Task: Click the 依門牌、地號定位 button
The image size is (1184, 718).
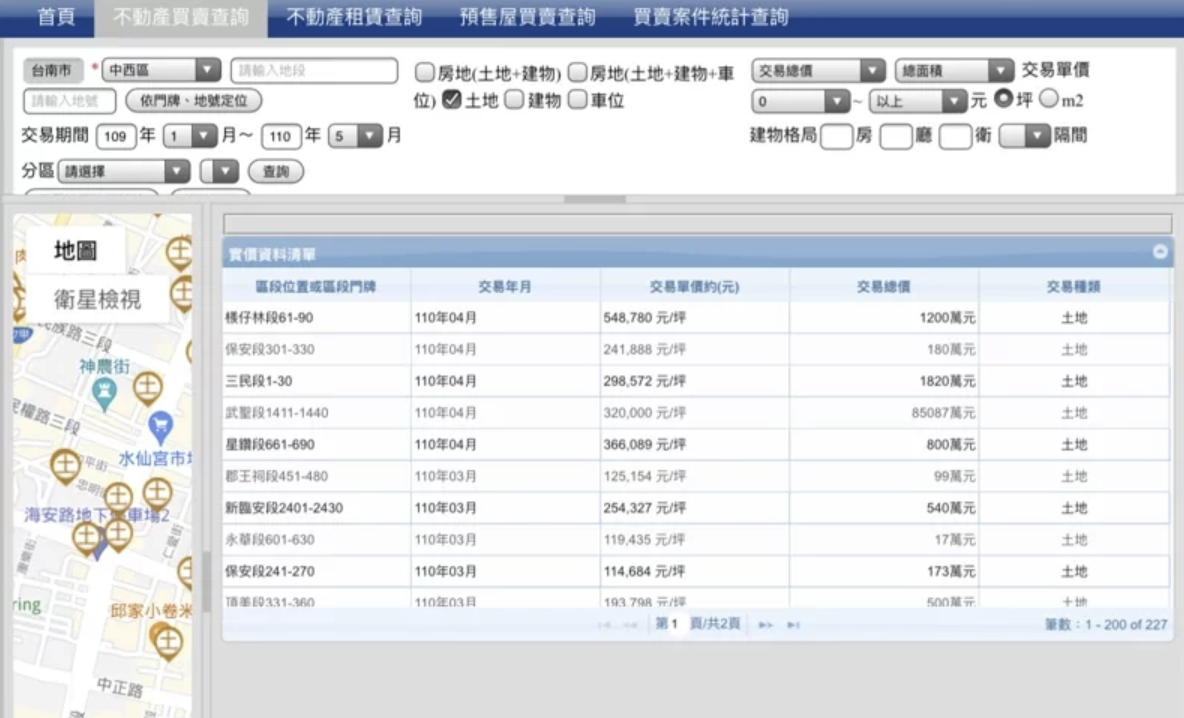Action: [x=194, y=101]
